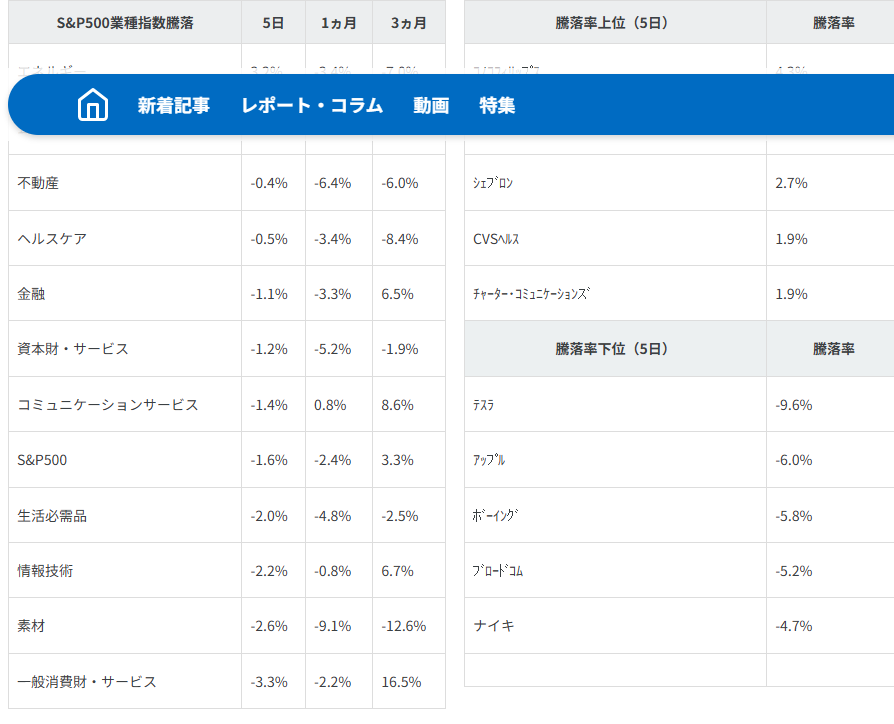Select 一般消費財・サービス in the sector table
Image resolution: width=894 pixels, height=724 pixels.
87,682
